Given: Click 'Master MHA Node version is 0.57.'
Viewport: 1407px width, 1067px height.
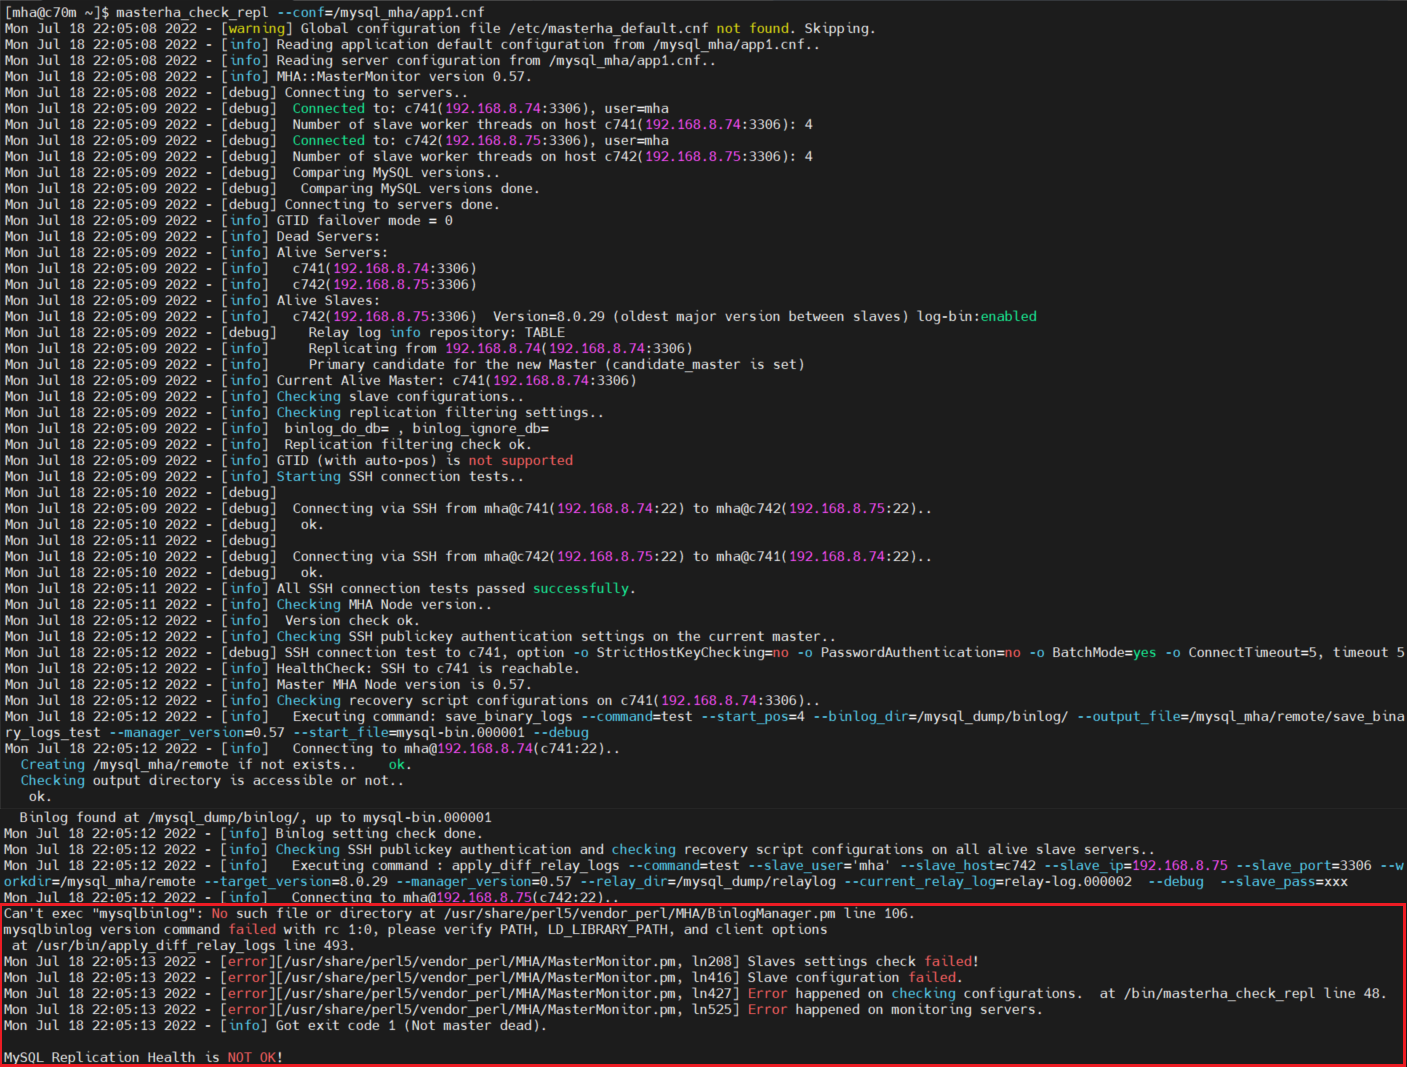Looking at the screenshot, I should point(404,684).
